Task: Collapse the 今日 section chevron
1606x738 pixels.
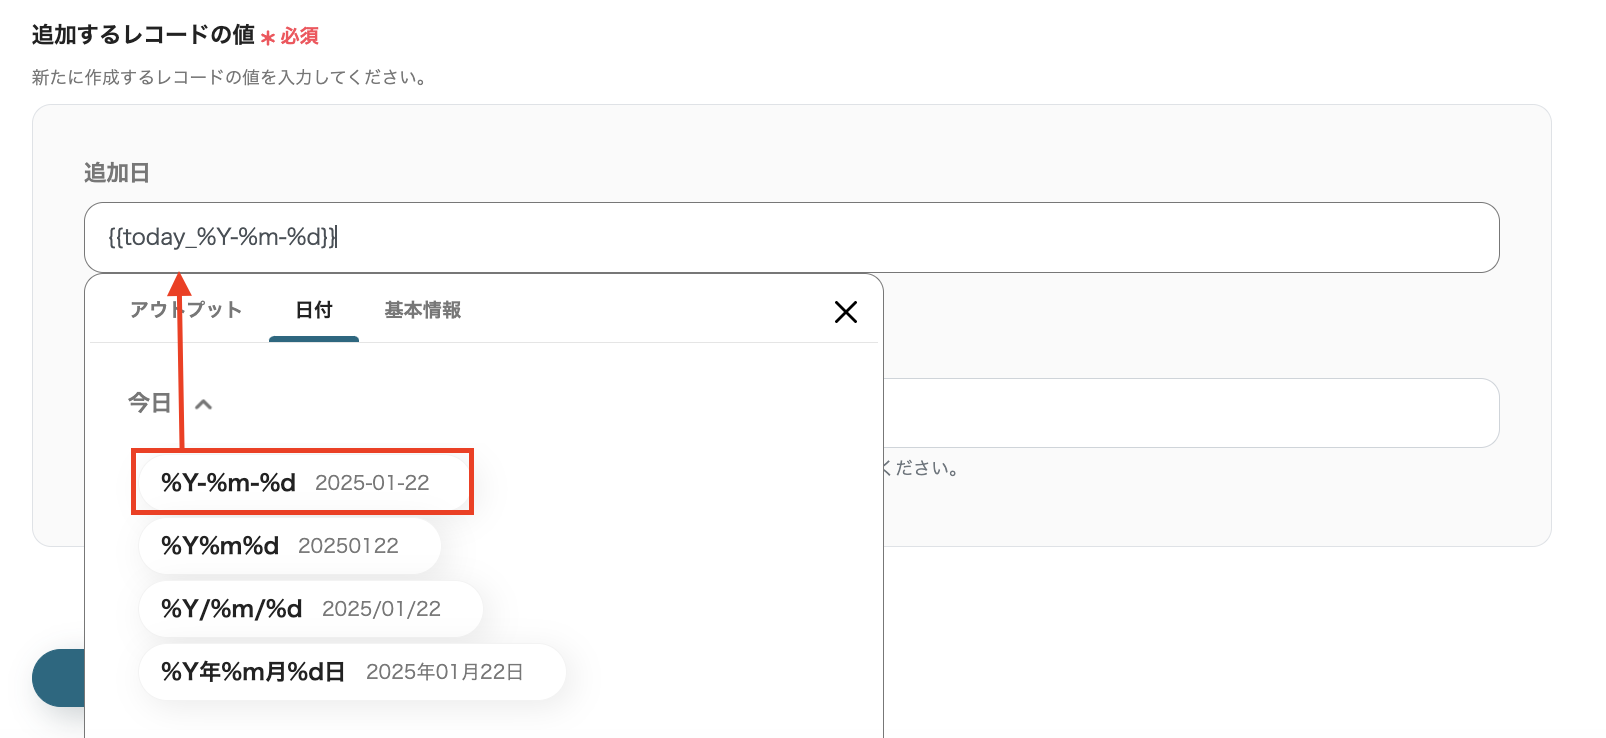Action: [x=204, y=404]
